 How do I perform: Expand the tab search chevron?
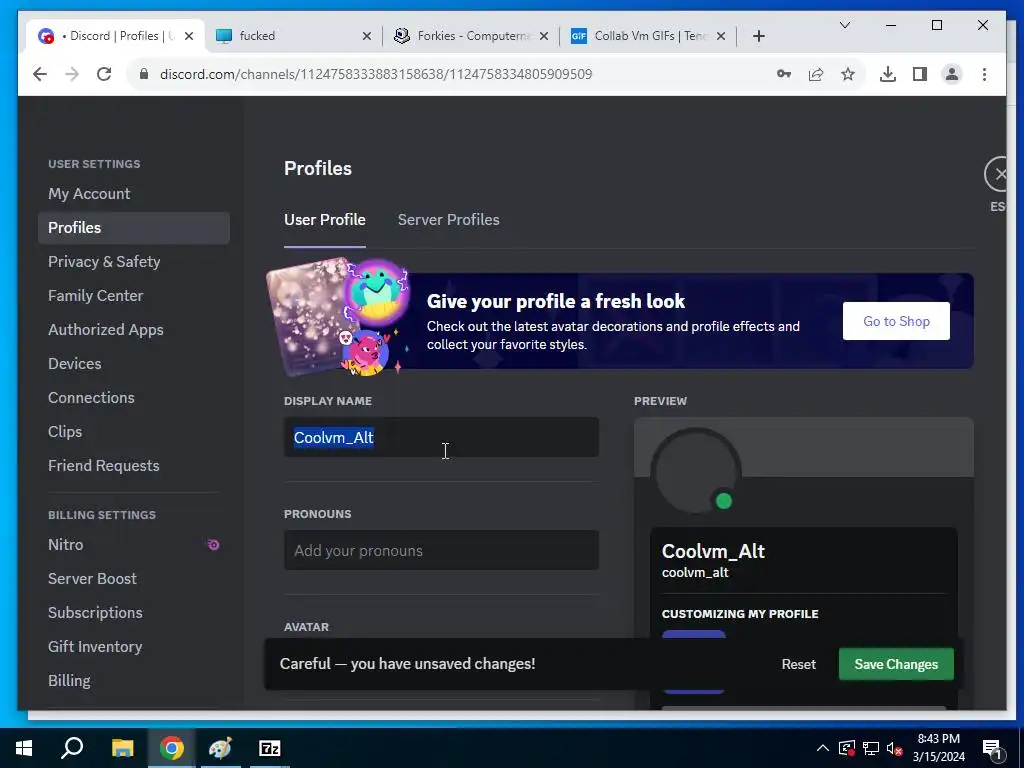tap(844, 25)
